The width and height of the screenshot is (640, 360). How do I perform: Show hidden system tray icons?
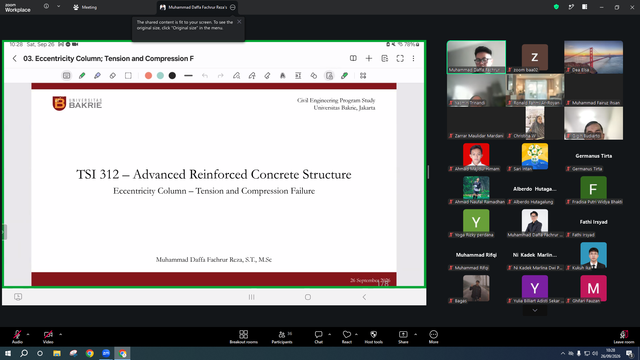pyautogui.click(x=563, y=353)
